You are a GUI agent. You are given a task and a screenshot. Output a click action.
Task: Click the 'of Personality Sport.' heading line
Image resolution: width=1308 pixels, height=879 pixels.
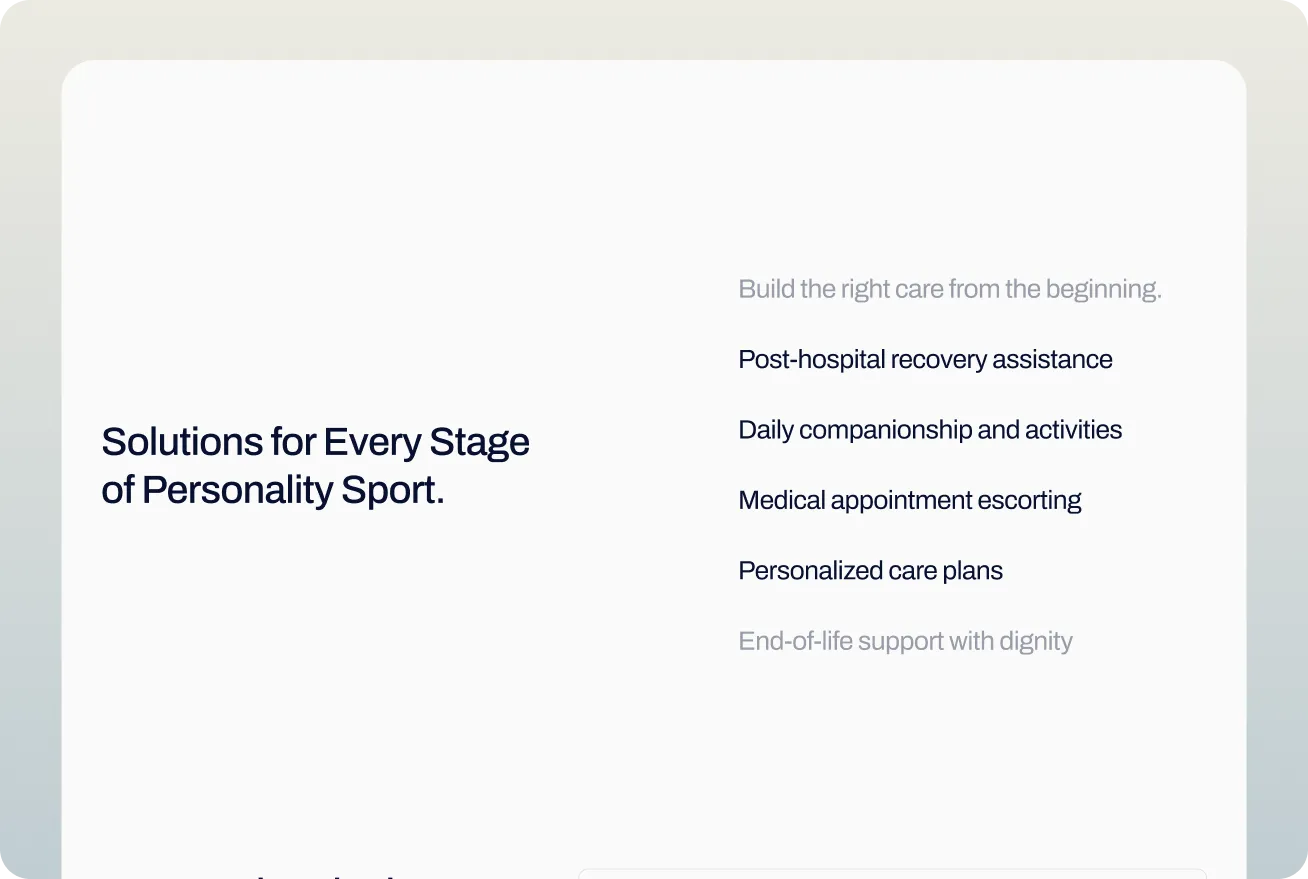tap(273, 490)
